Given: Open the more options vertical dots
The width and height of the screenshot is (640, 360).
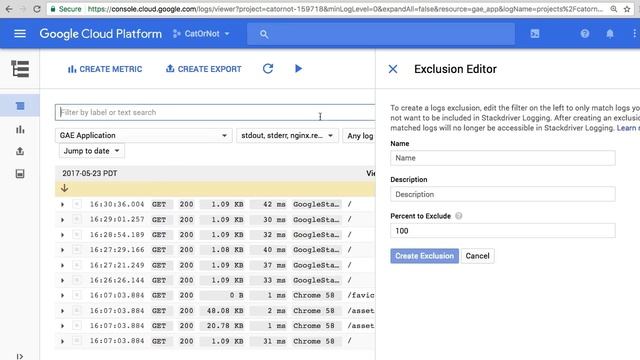Looking at the screenshot, I should tap(634, 34).
